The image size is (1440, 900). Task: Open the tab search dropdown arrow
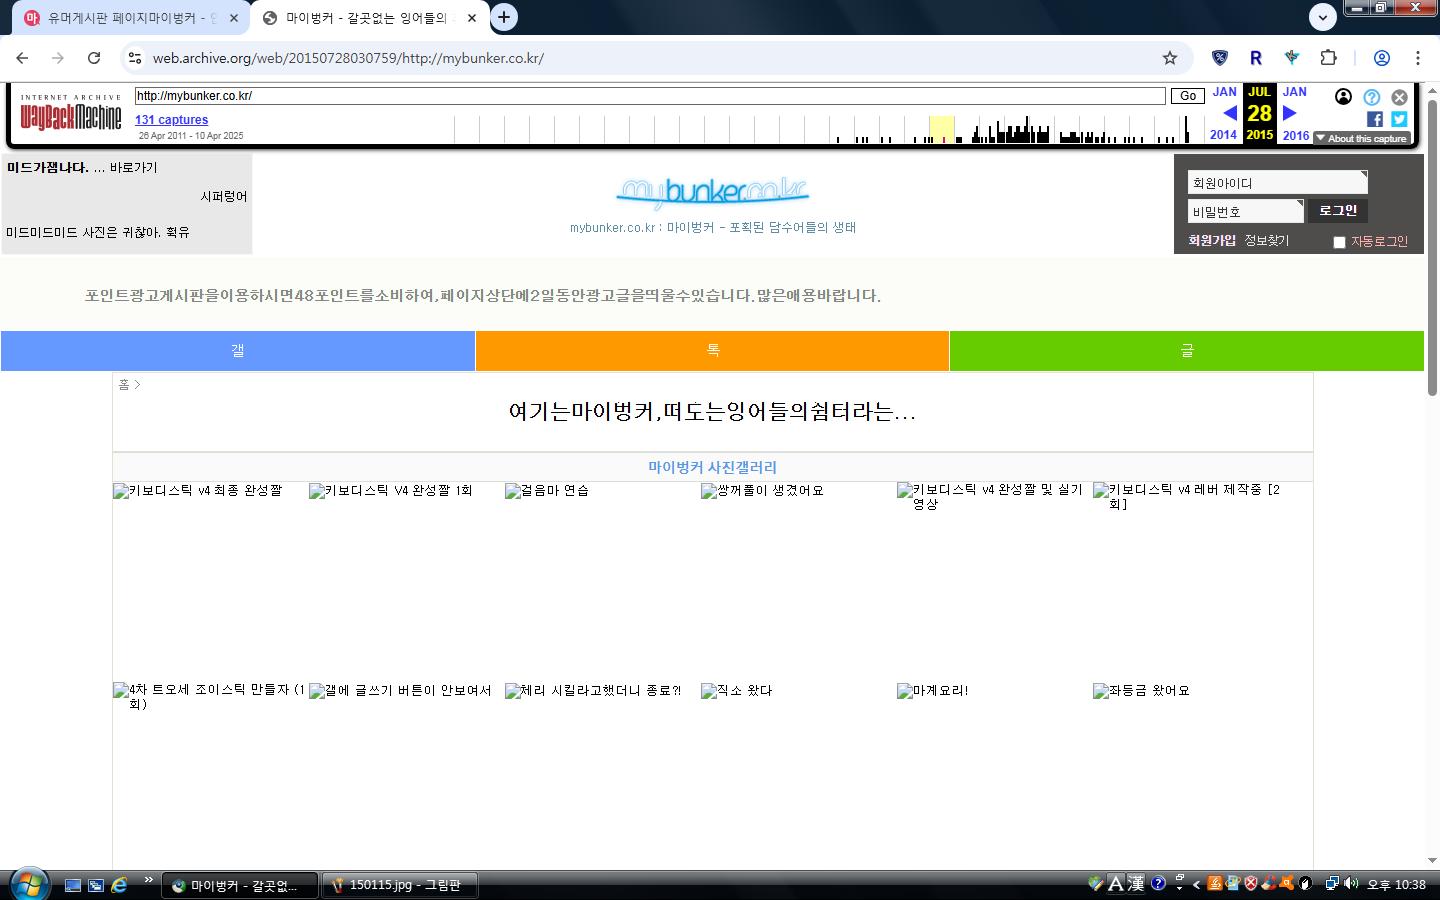coord(1323,17)
